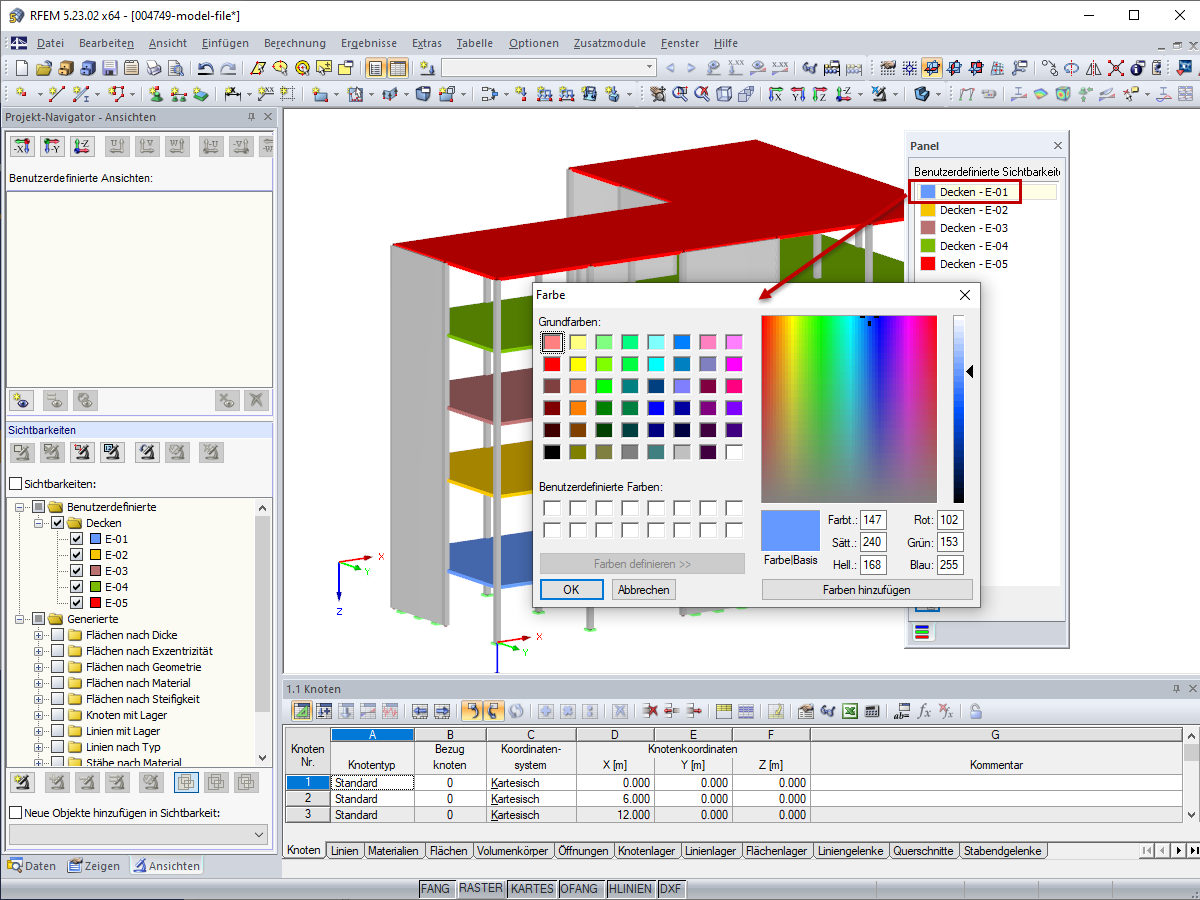The width and height of the screenshot is (1200, 900).
Task: Enable Neue Objekte hinzufügen in Sichtbarkeit checkbox
Action: (15, 813)
